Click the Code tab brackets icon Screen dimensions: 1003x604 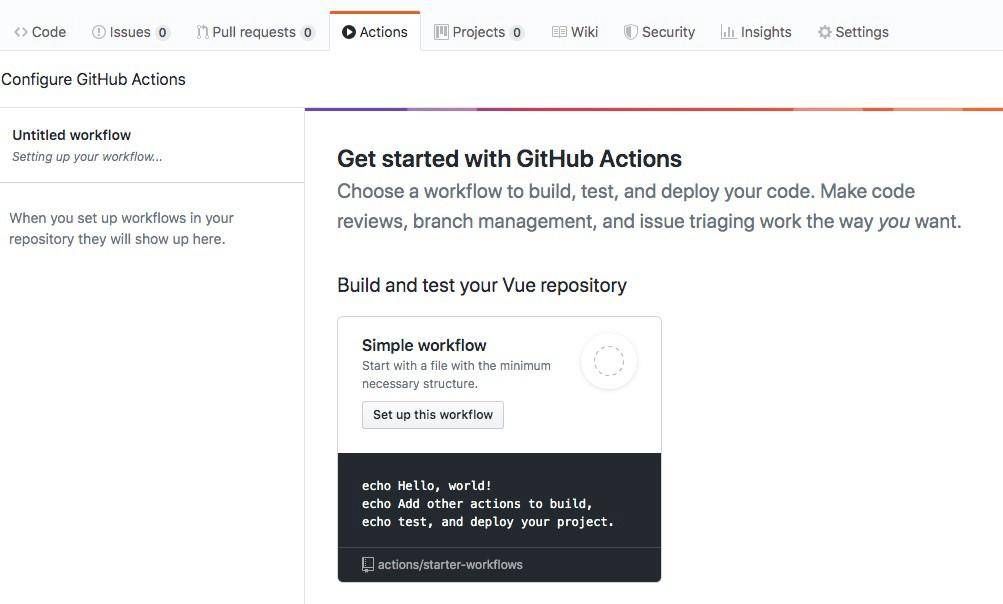coord(20,32)
